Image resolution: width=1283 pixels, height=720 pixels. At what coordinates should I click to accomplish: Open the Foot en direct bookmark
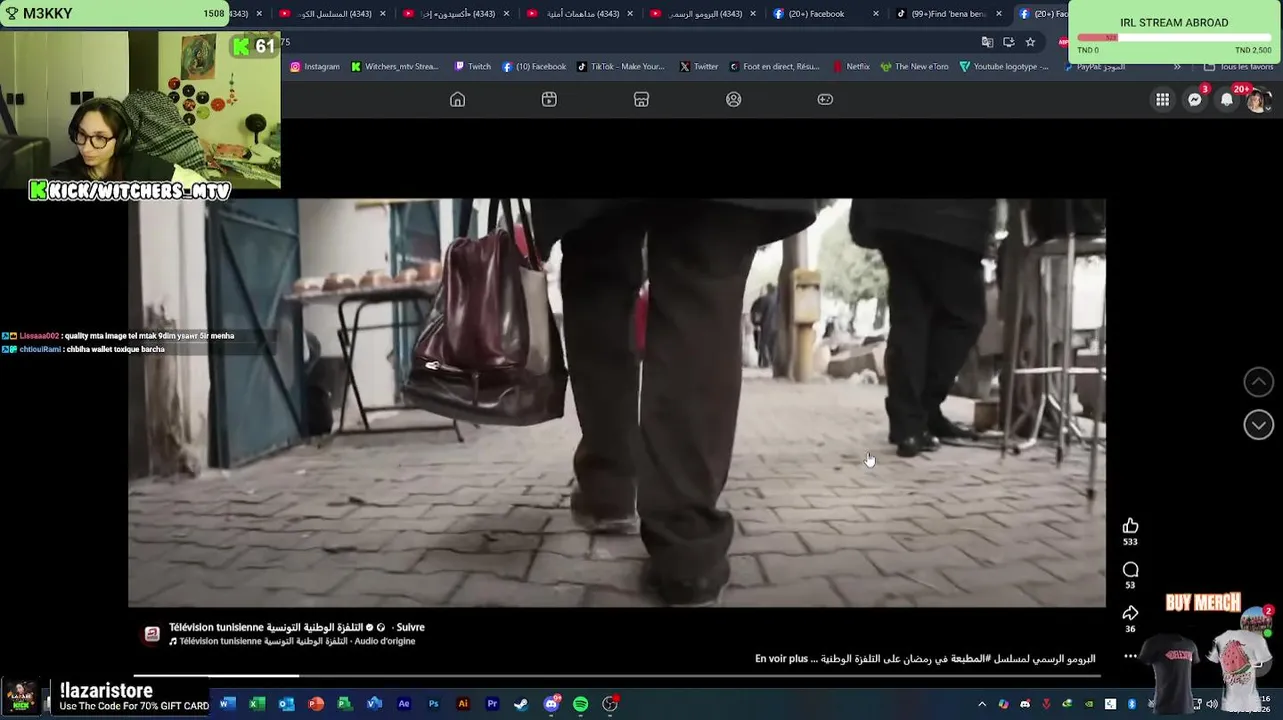775,67
